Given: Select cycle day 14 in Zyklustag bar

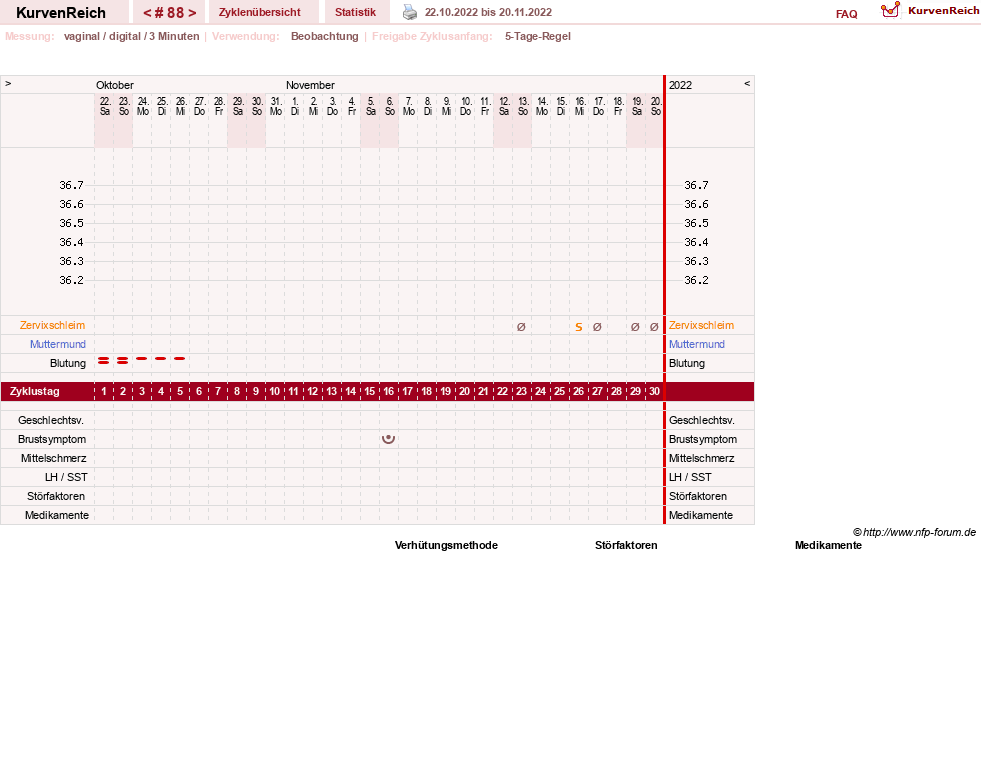Looking at the screenshot, I should tap(350, 392).
